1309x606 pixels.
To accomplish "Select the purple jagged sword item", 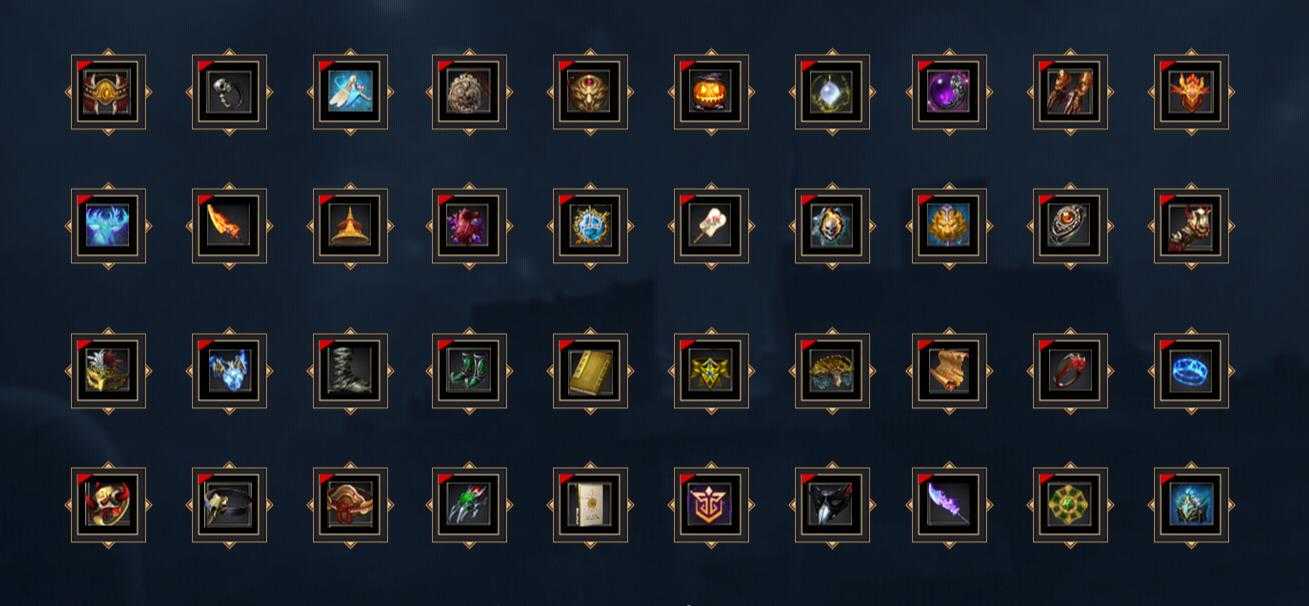I will click(x=949, y=505).
